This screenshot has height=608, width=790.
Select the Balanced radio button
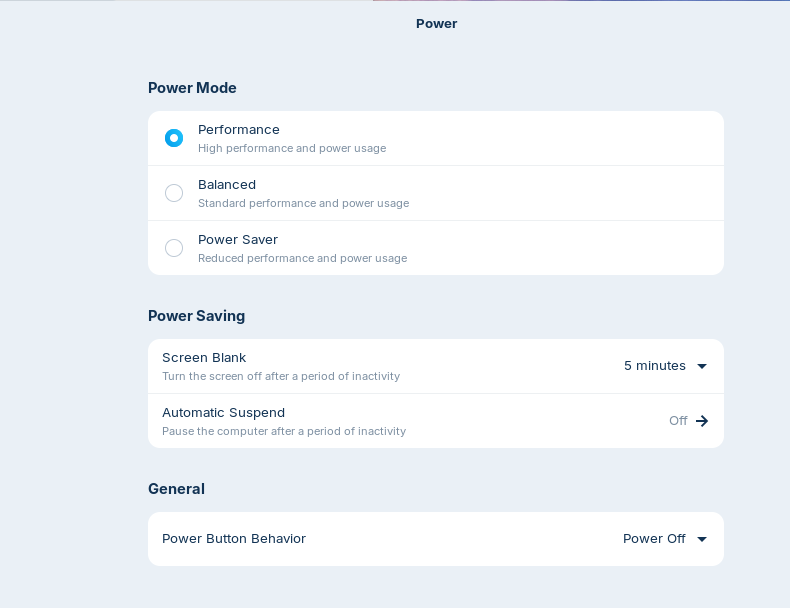pos(174,193)
